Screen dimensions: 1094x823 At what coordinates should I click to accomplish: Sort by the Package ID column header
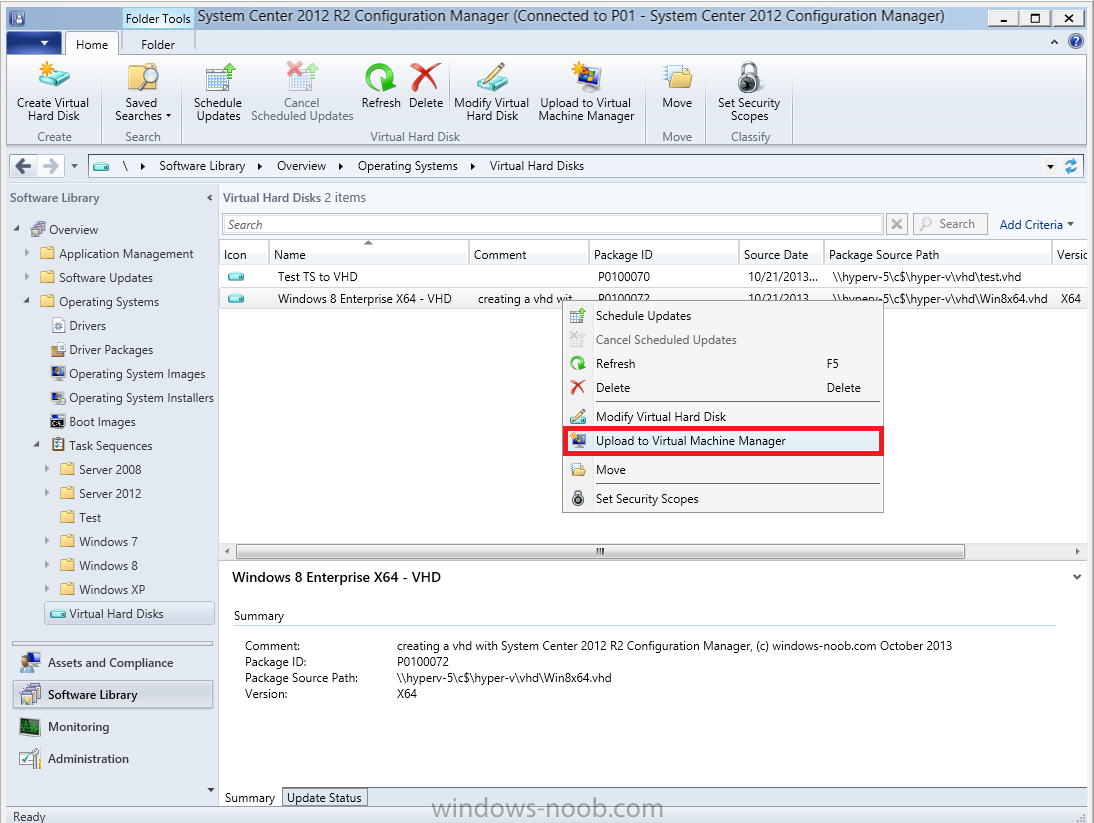tap(664, 253)
